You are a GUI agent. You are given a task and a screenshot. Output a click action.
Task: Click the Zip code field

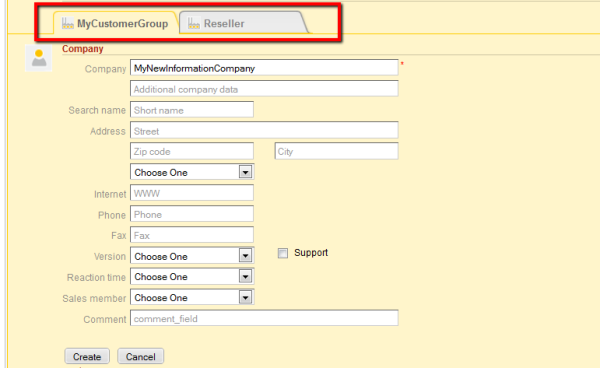pyautogui.click(x=192, y=151)
